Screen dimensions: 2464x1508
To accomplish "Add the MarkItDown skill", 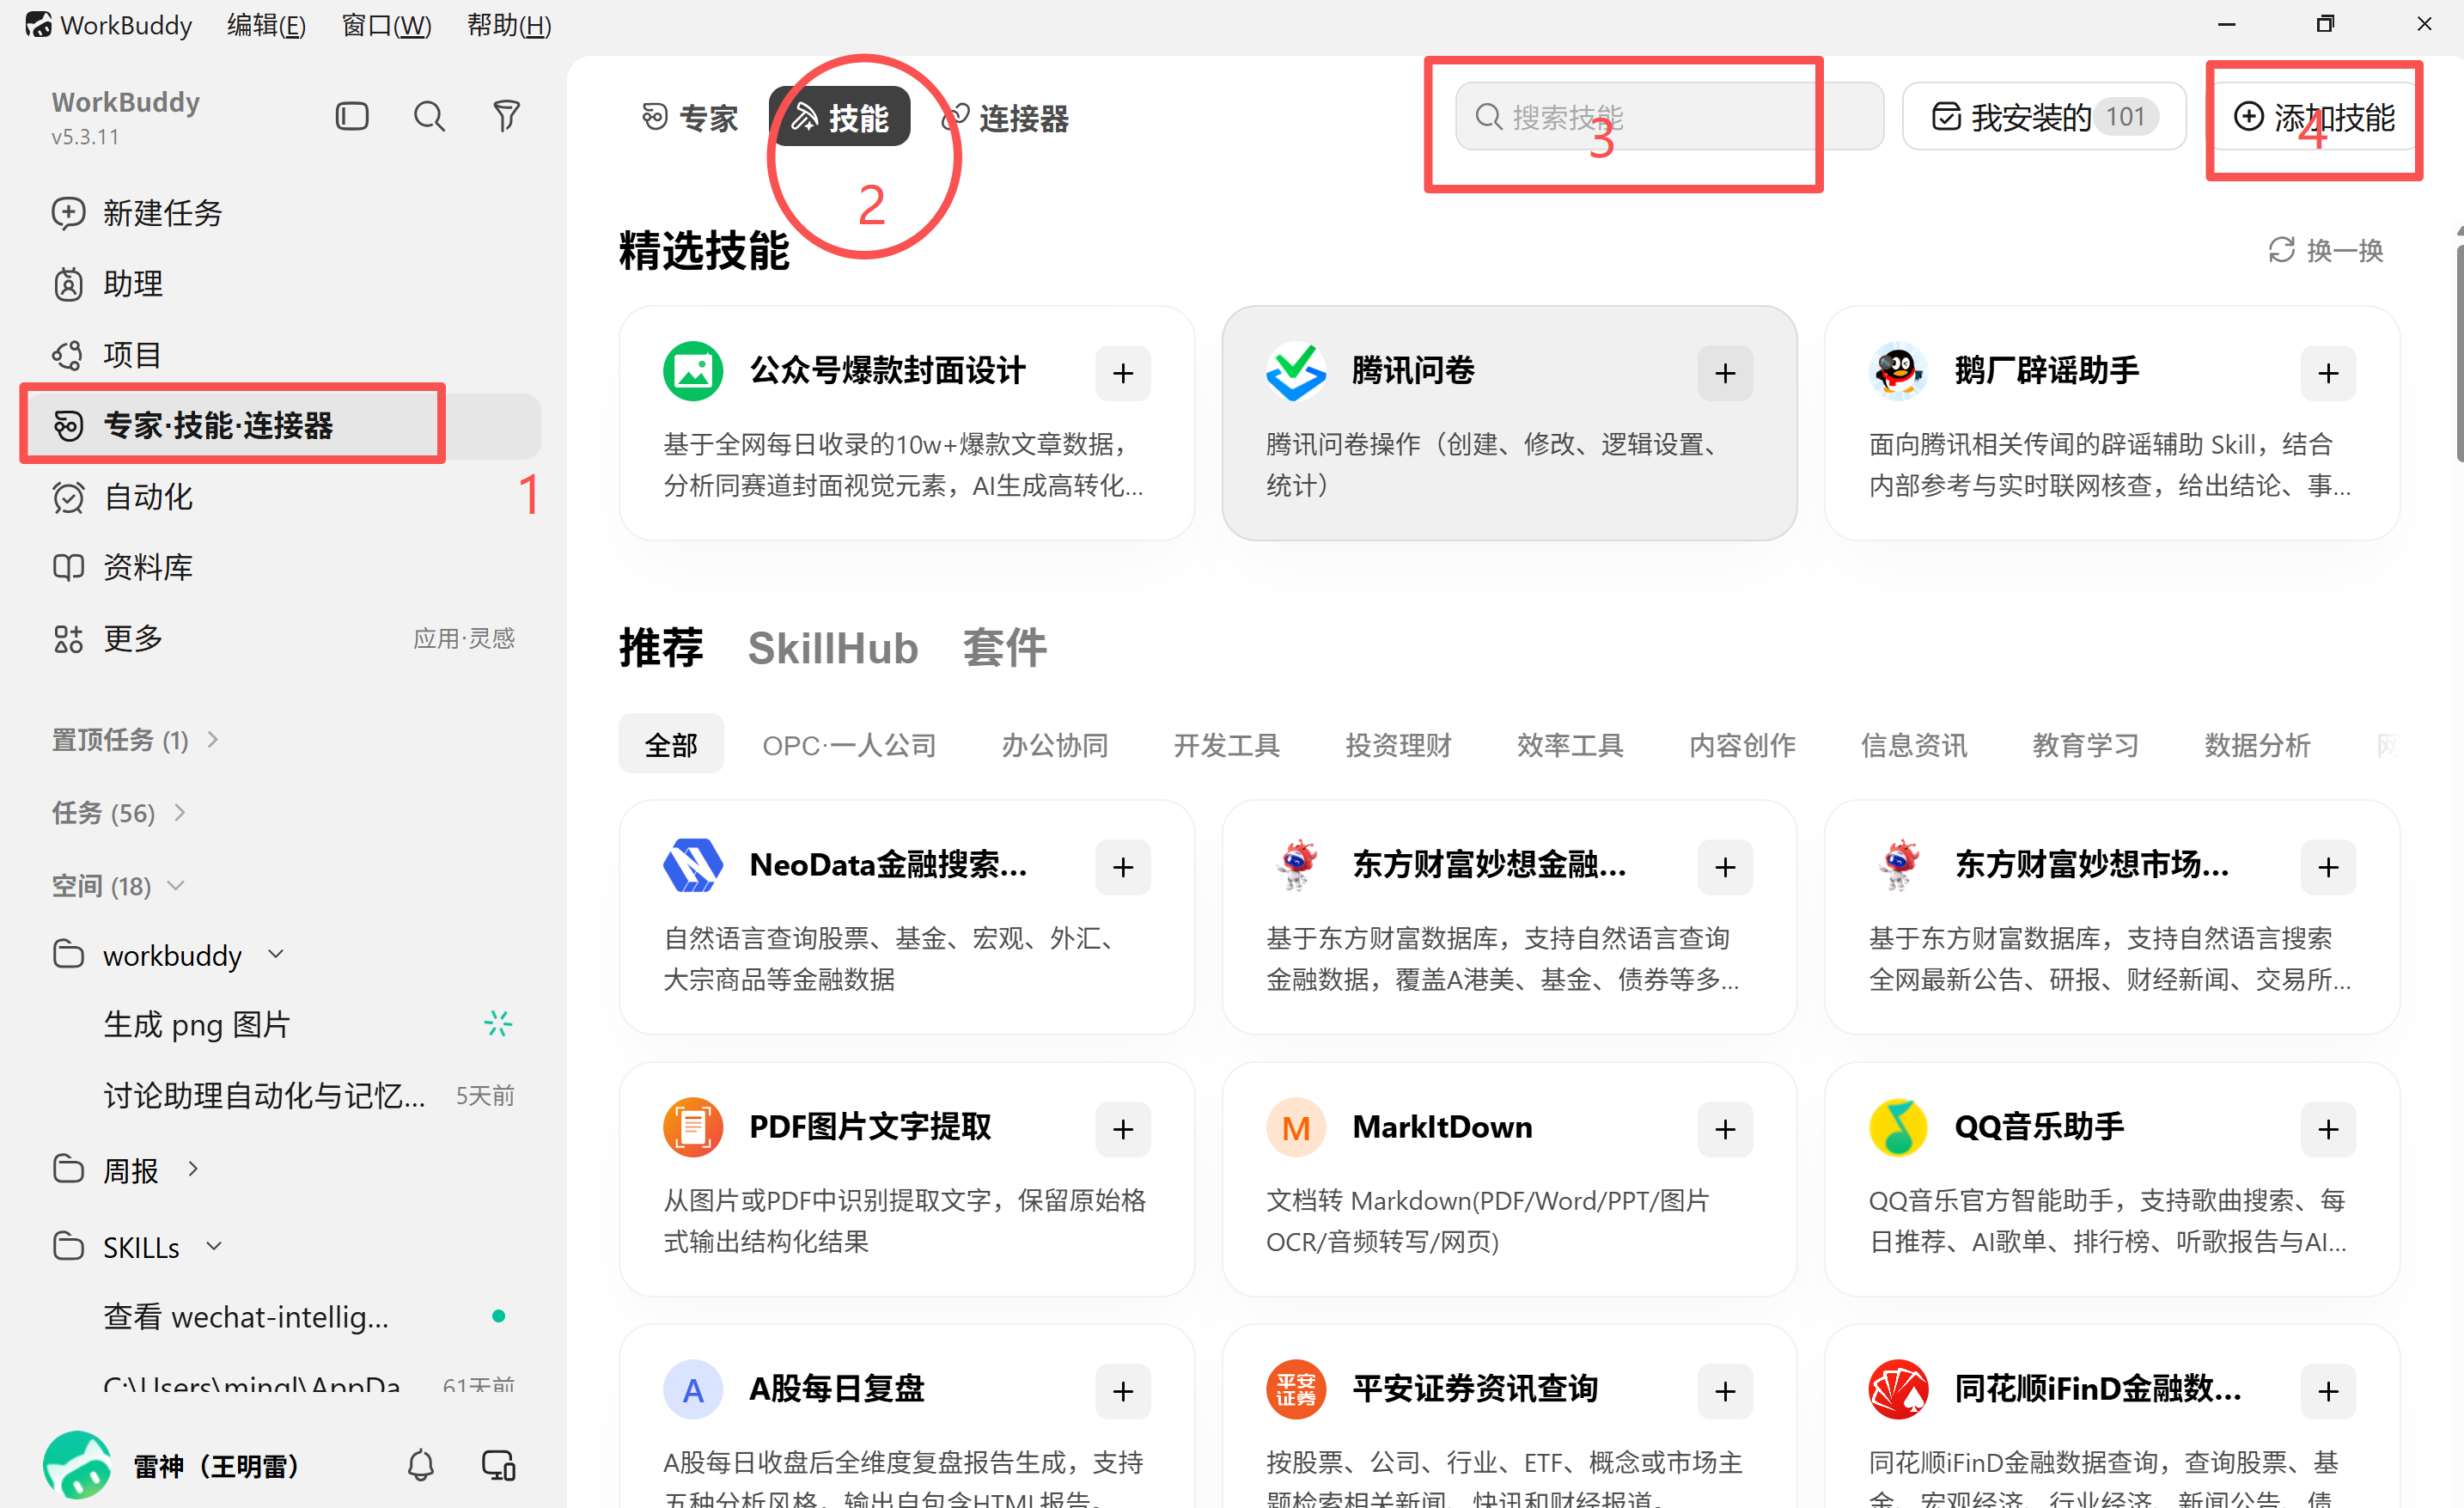I will pyautogui.click(x=1725, y=1129).
